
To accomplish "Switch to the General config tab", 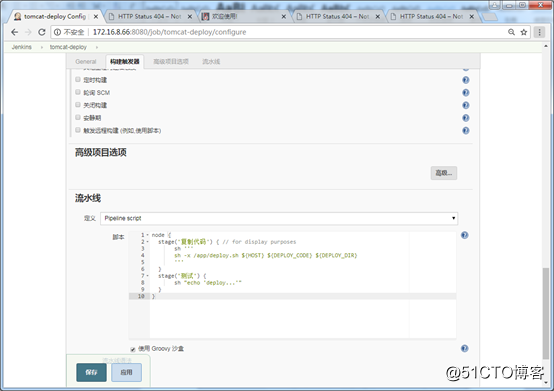I will click(x=86, y=61).
